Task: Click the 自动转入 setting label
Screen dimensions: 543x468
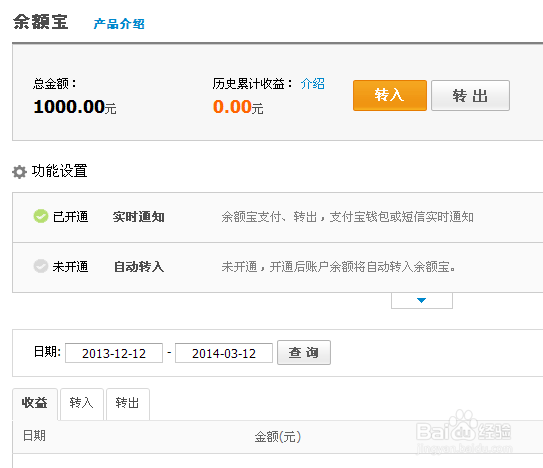Action: point(139,267)
